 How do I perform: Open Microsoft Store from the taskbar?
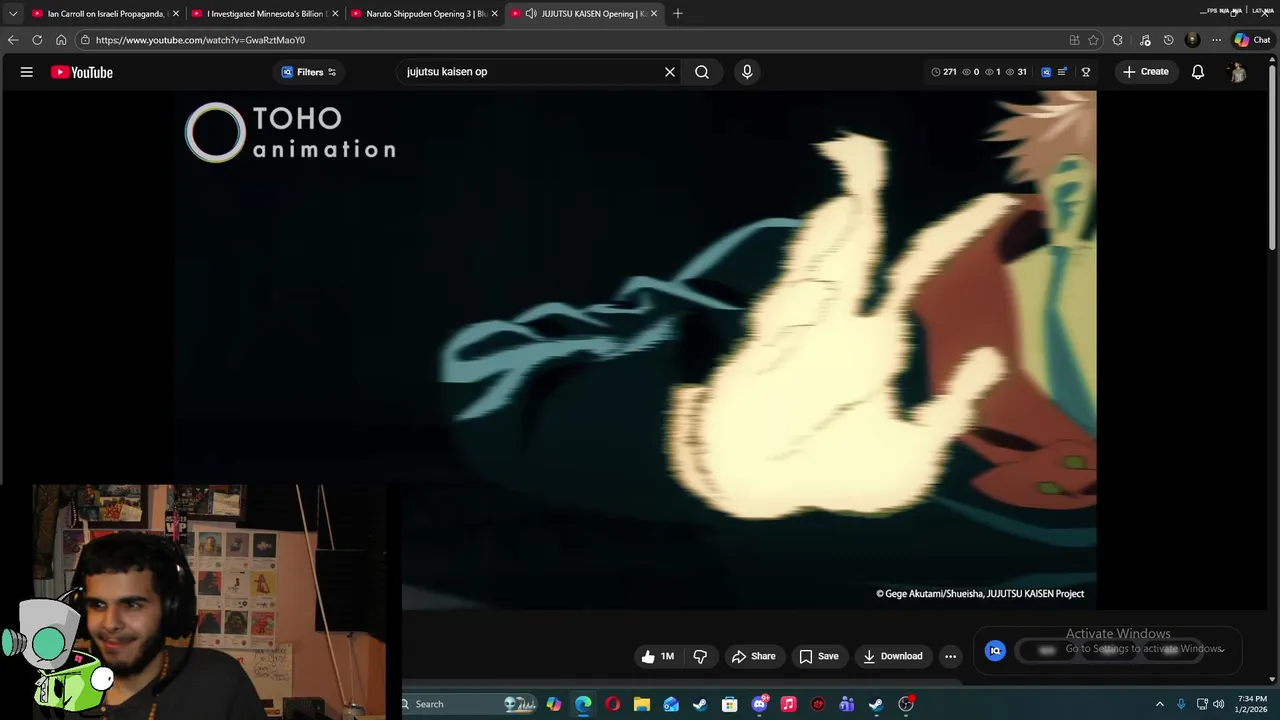pyautogui.click(x=730, y=704)
